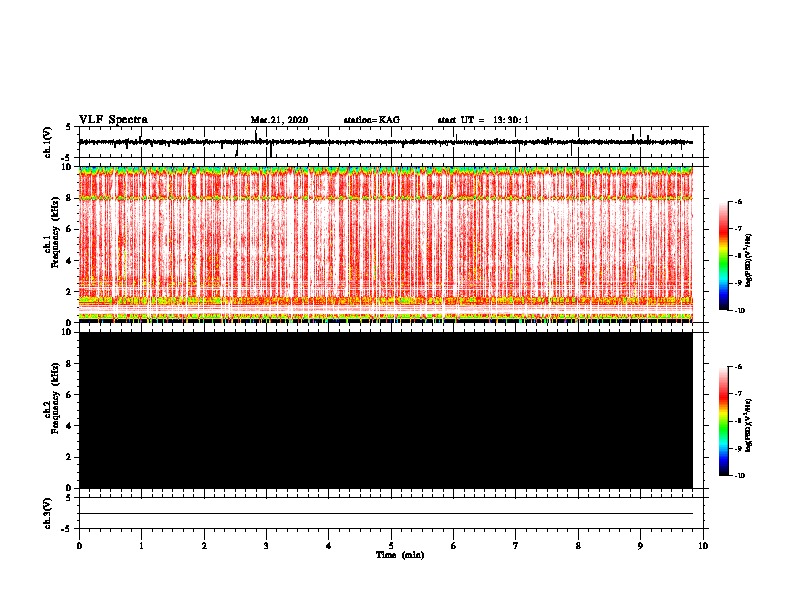
Task: Click inside the black ch.2 spectrogram panel
Action: pos(385,410)
